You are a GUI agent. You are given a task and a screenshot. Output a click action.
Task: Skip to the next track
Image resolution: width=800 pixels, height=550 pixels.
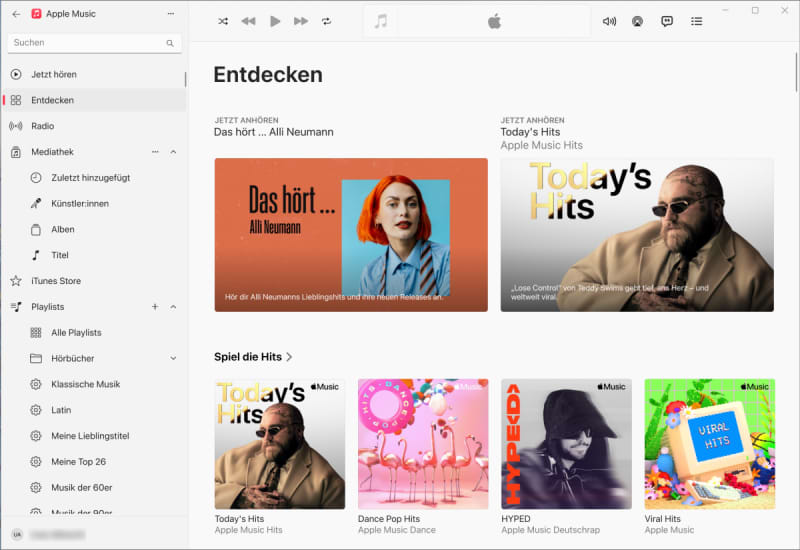point(301,21)
